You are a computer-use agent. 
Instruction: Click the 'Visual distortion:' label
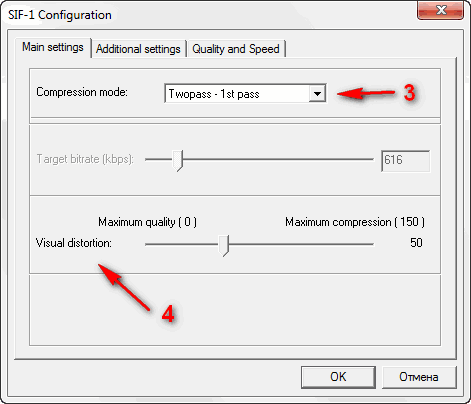[74, 243]
